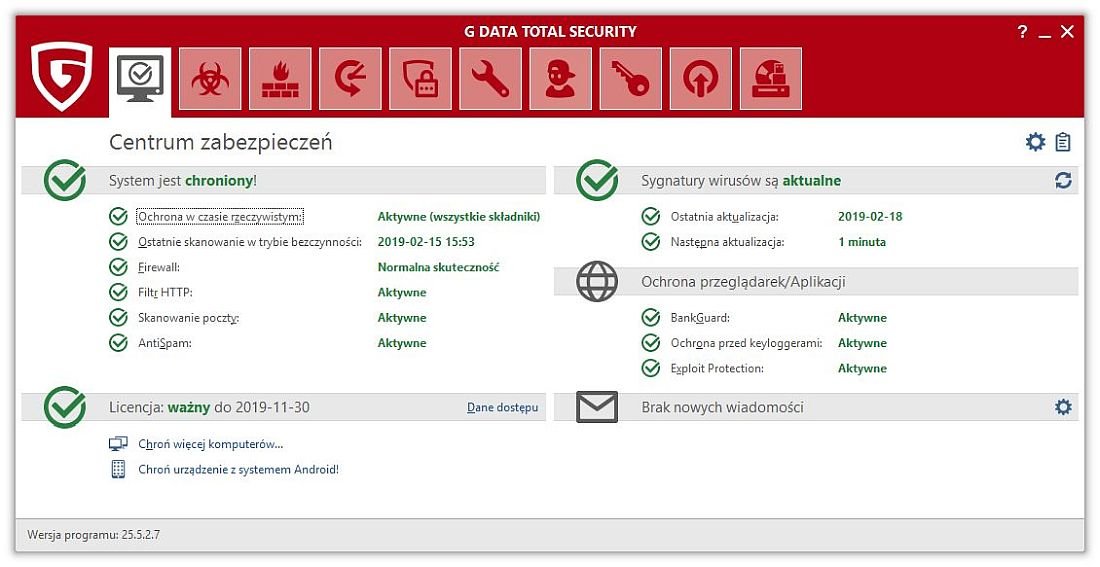
Task: Click the Android device icon
Action: pyautogui.click(x=119, y=469)
